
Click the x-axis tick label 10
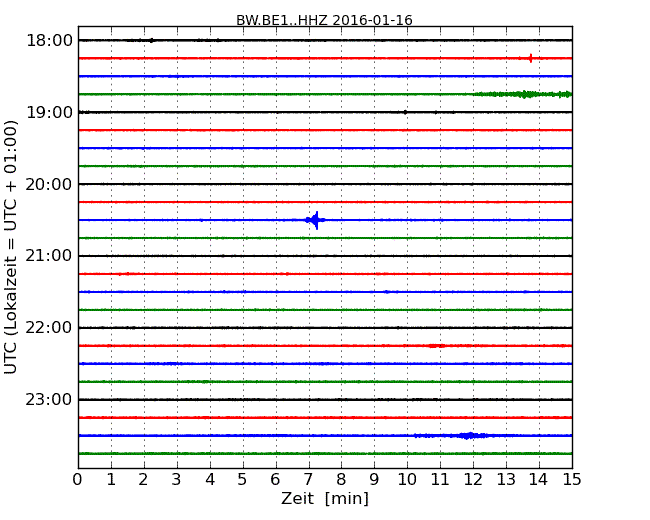(x=407, y=479)
